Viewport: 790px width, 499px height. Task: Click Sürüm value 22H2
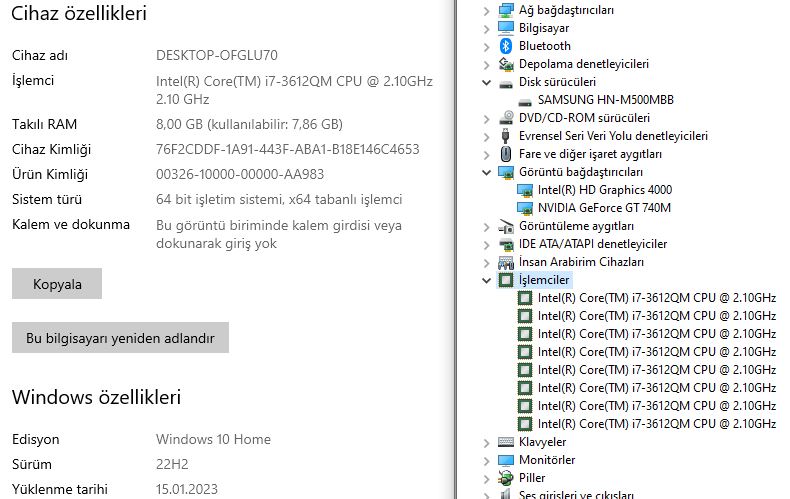tap(172, 464)
